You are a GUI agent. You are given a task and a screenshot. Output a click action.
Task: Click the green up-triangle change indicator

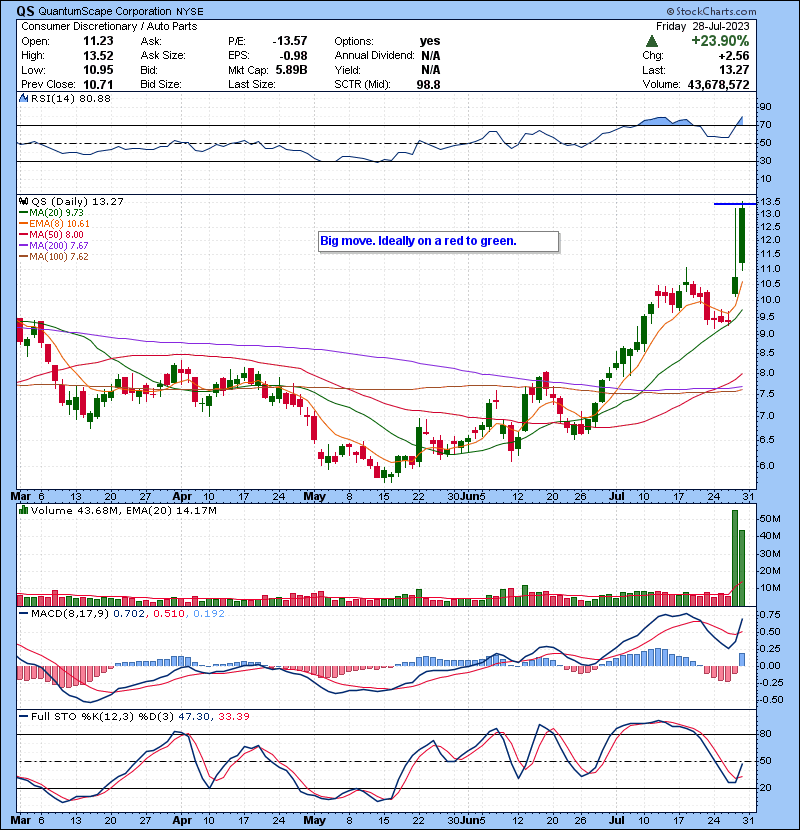[652, 41]
